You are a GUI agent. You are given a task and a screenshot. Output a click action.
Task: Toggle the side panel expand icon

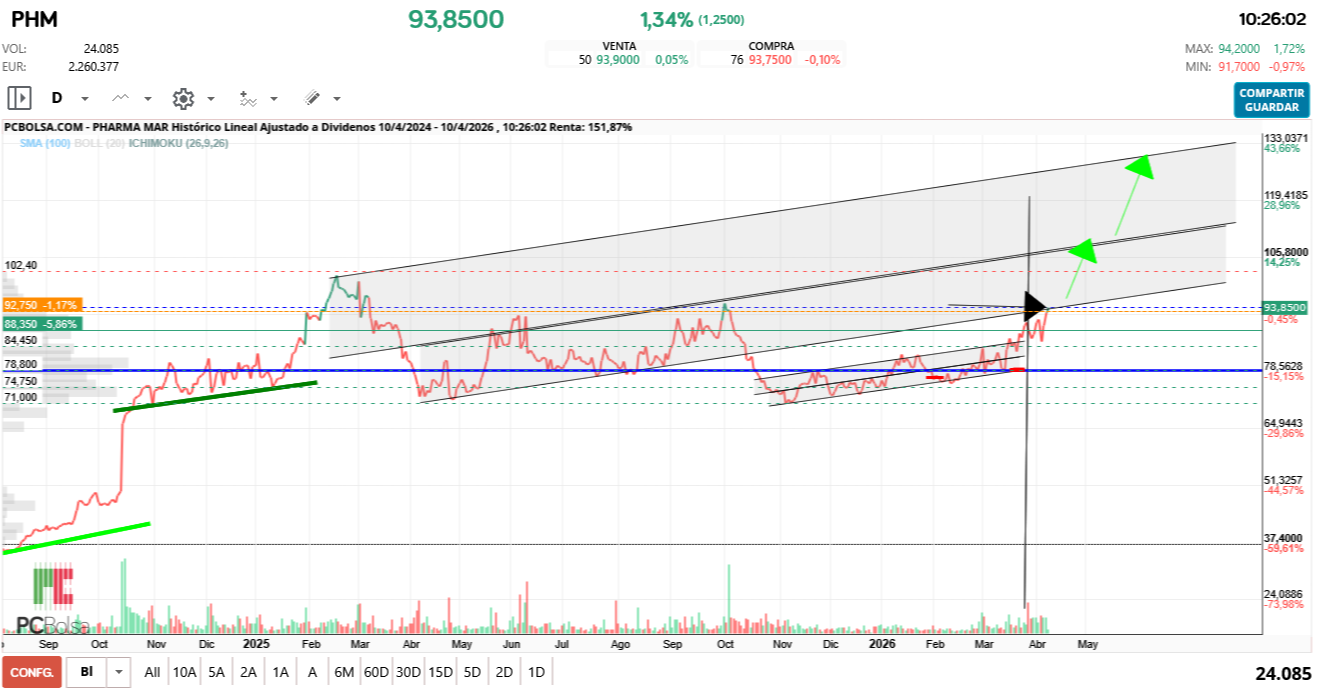[x=19, y=98]
